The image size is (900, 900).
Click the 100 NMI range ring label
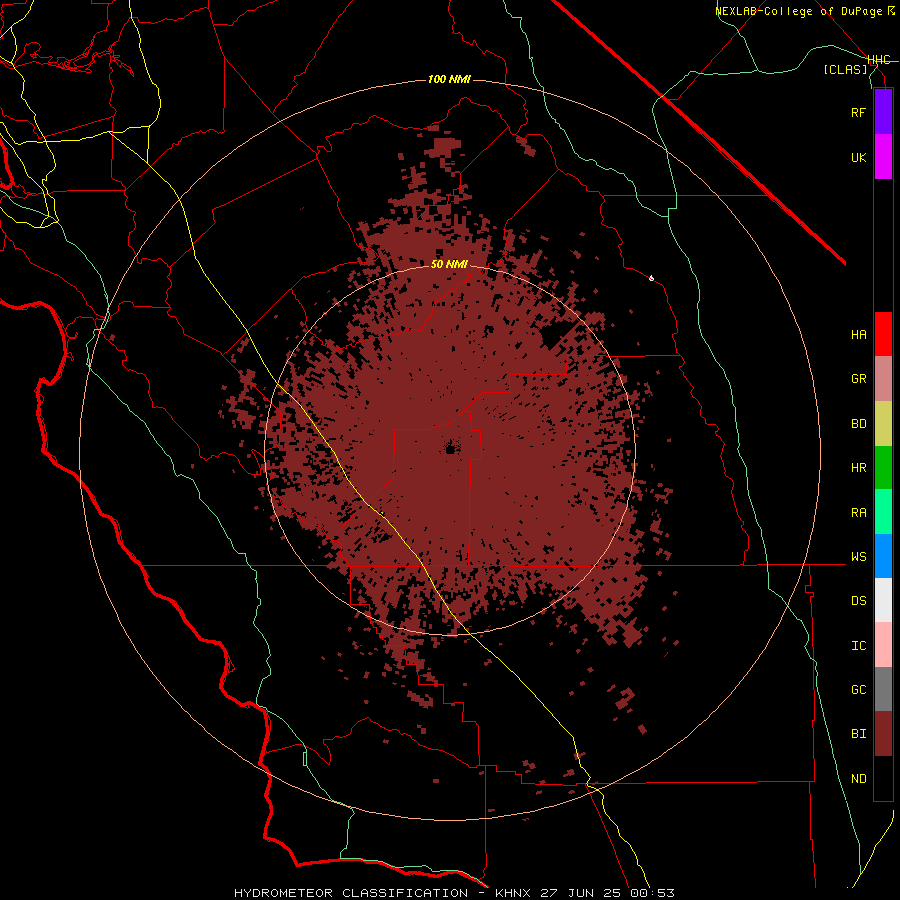[x=449, y=79]
